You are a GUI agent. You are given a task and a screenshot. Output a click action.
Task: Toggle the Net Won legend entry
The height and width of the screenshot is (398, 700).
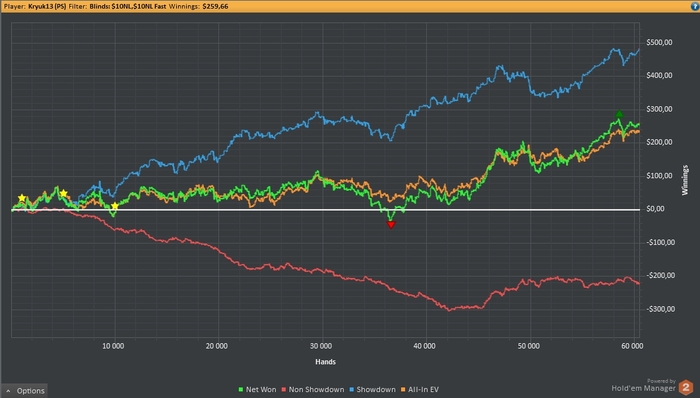257,390
